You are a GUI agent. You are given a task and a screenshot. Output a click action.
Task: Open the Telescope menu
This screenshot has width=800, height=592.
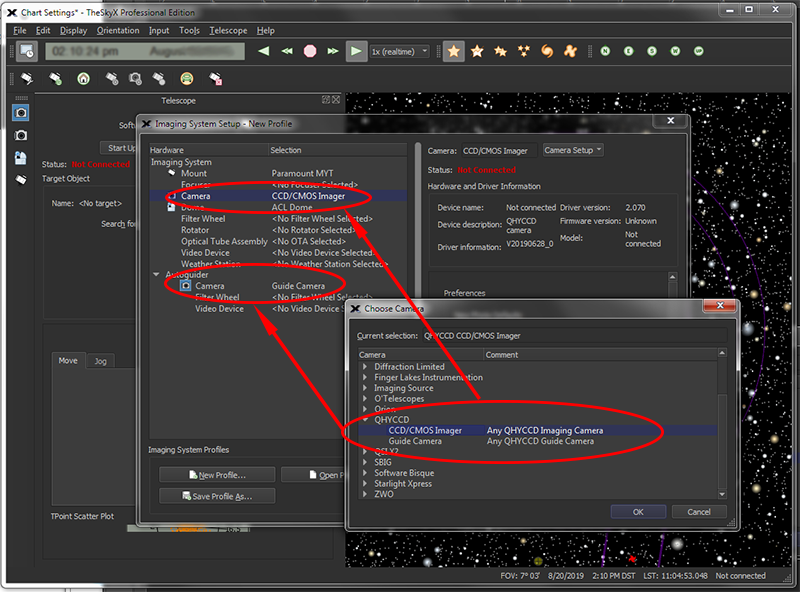point(228,31)
